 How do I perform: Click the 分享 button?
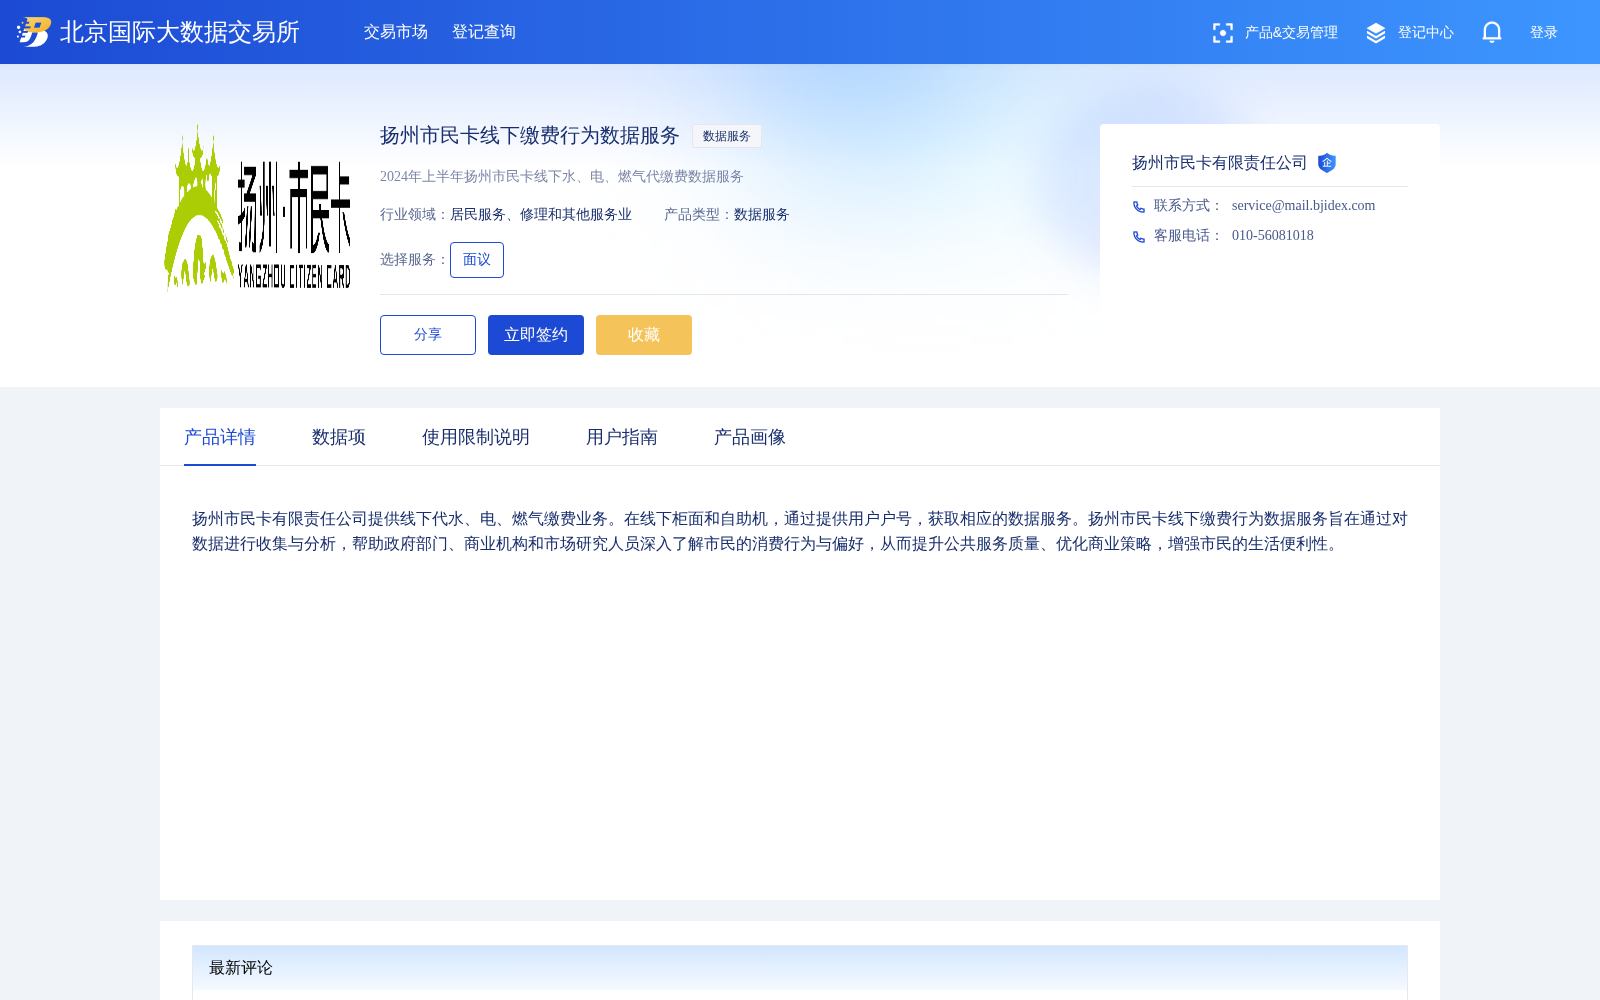click(428, 335)
